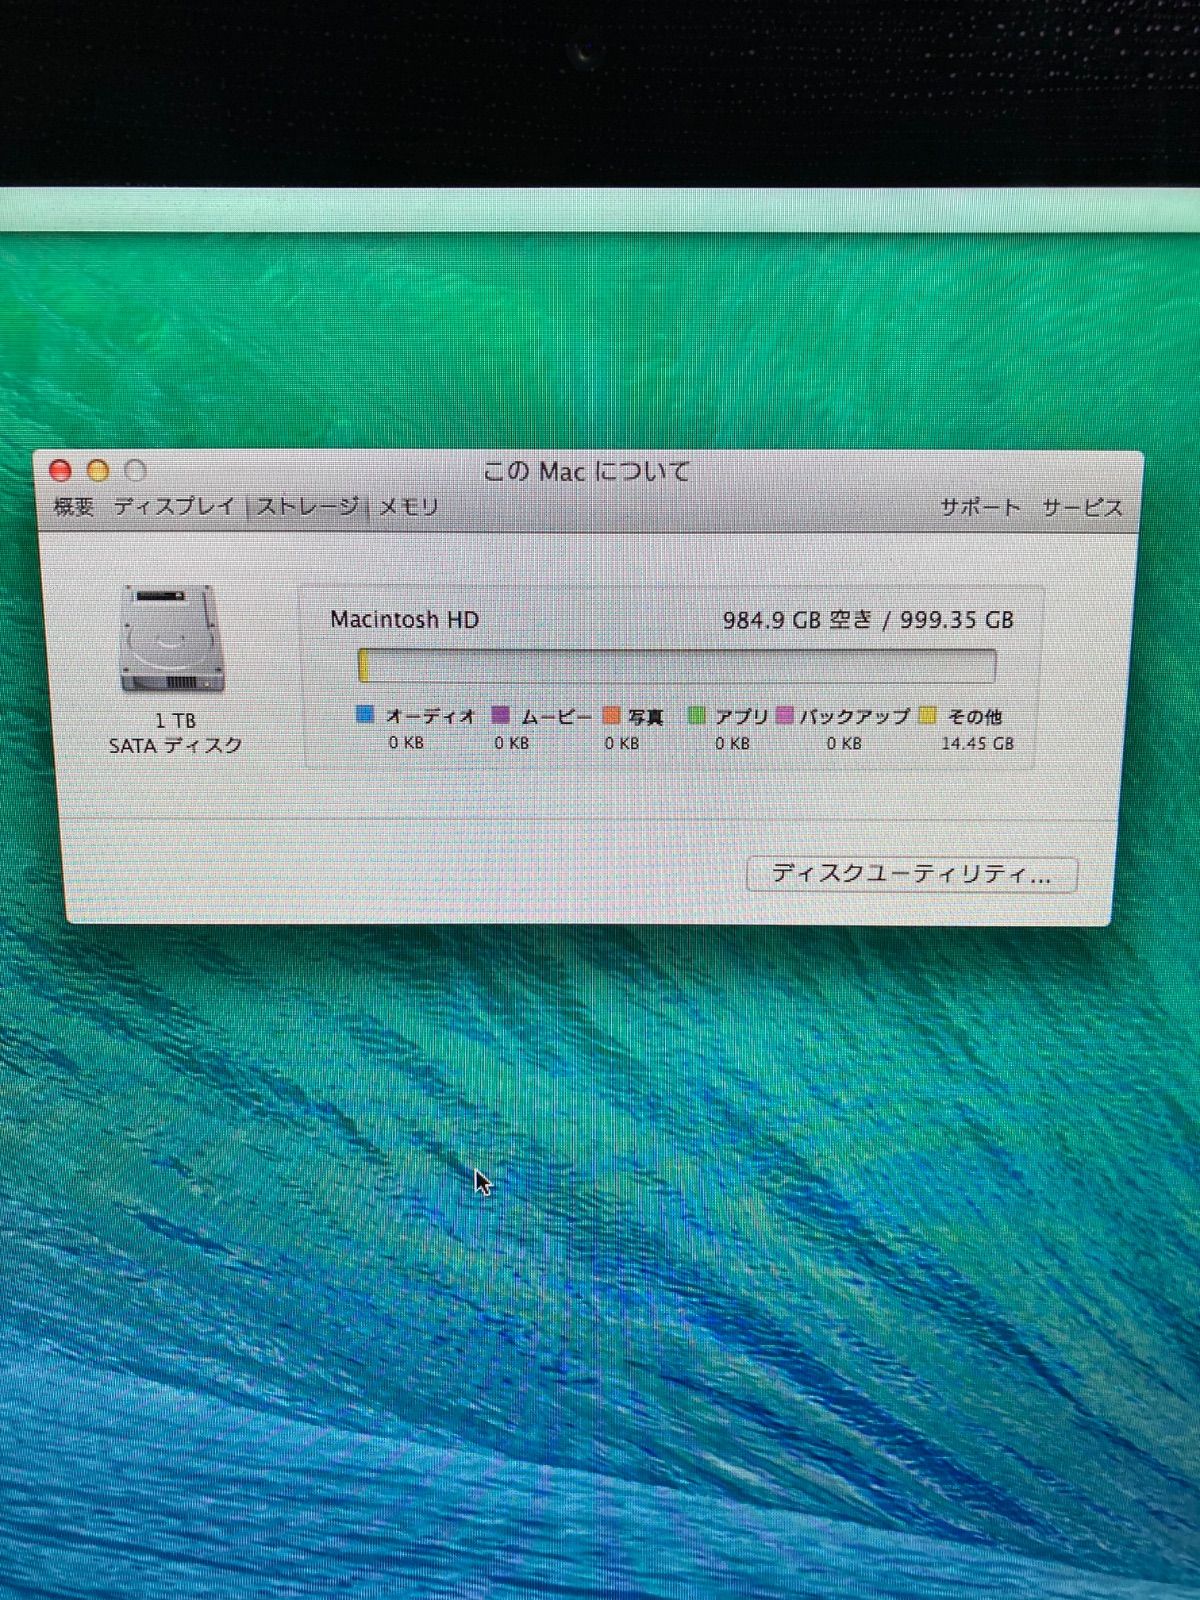Open the メモリ tab
The width and height of the screenshot is (1200, 1600).
point(409,507)
